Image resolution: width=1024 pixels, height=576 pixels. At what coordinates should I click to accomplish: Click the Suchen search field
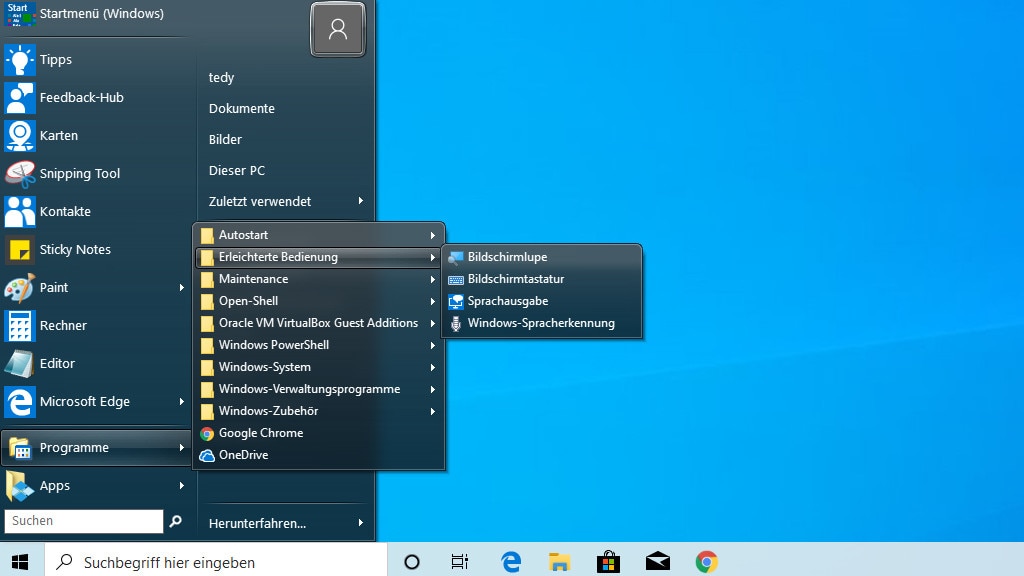[83, 521]
